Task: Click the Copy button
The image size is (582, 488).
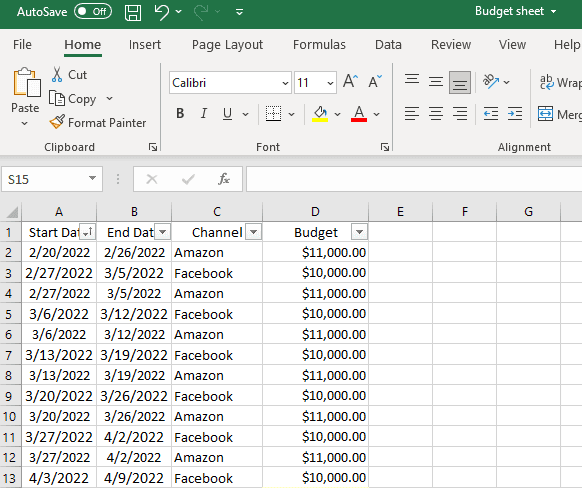Action: click(x=73, y=99)
